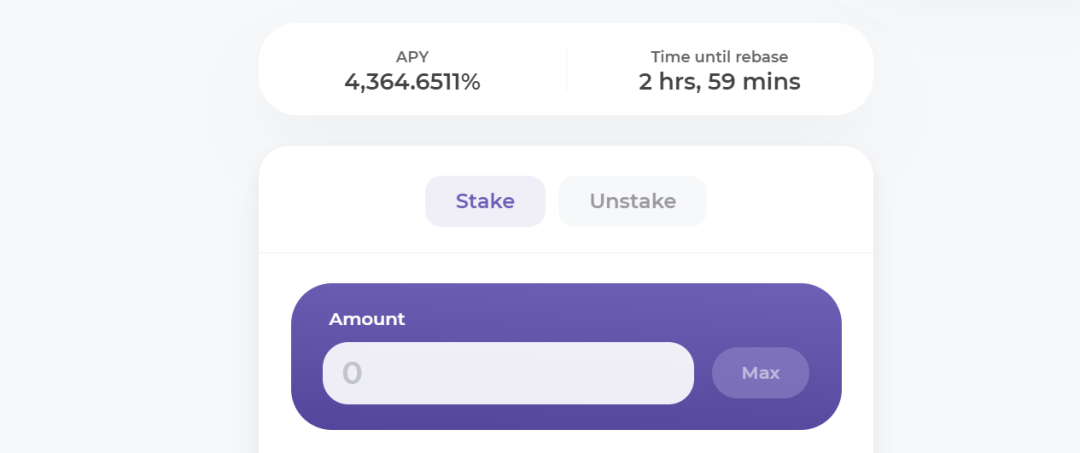Click the 0 placeholder in amount box
The image size is (1080, 453).
click(352, 373)
